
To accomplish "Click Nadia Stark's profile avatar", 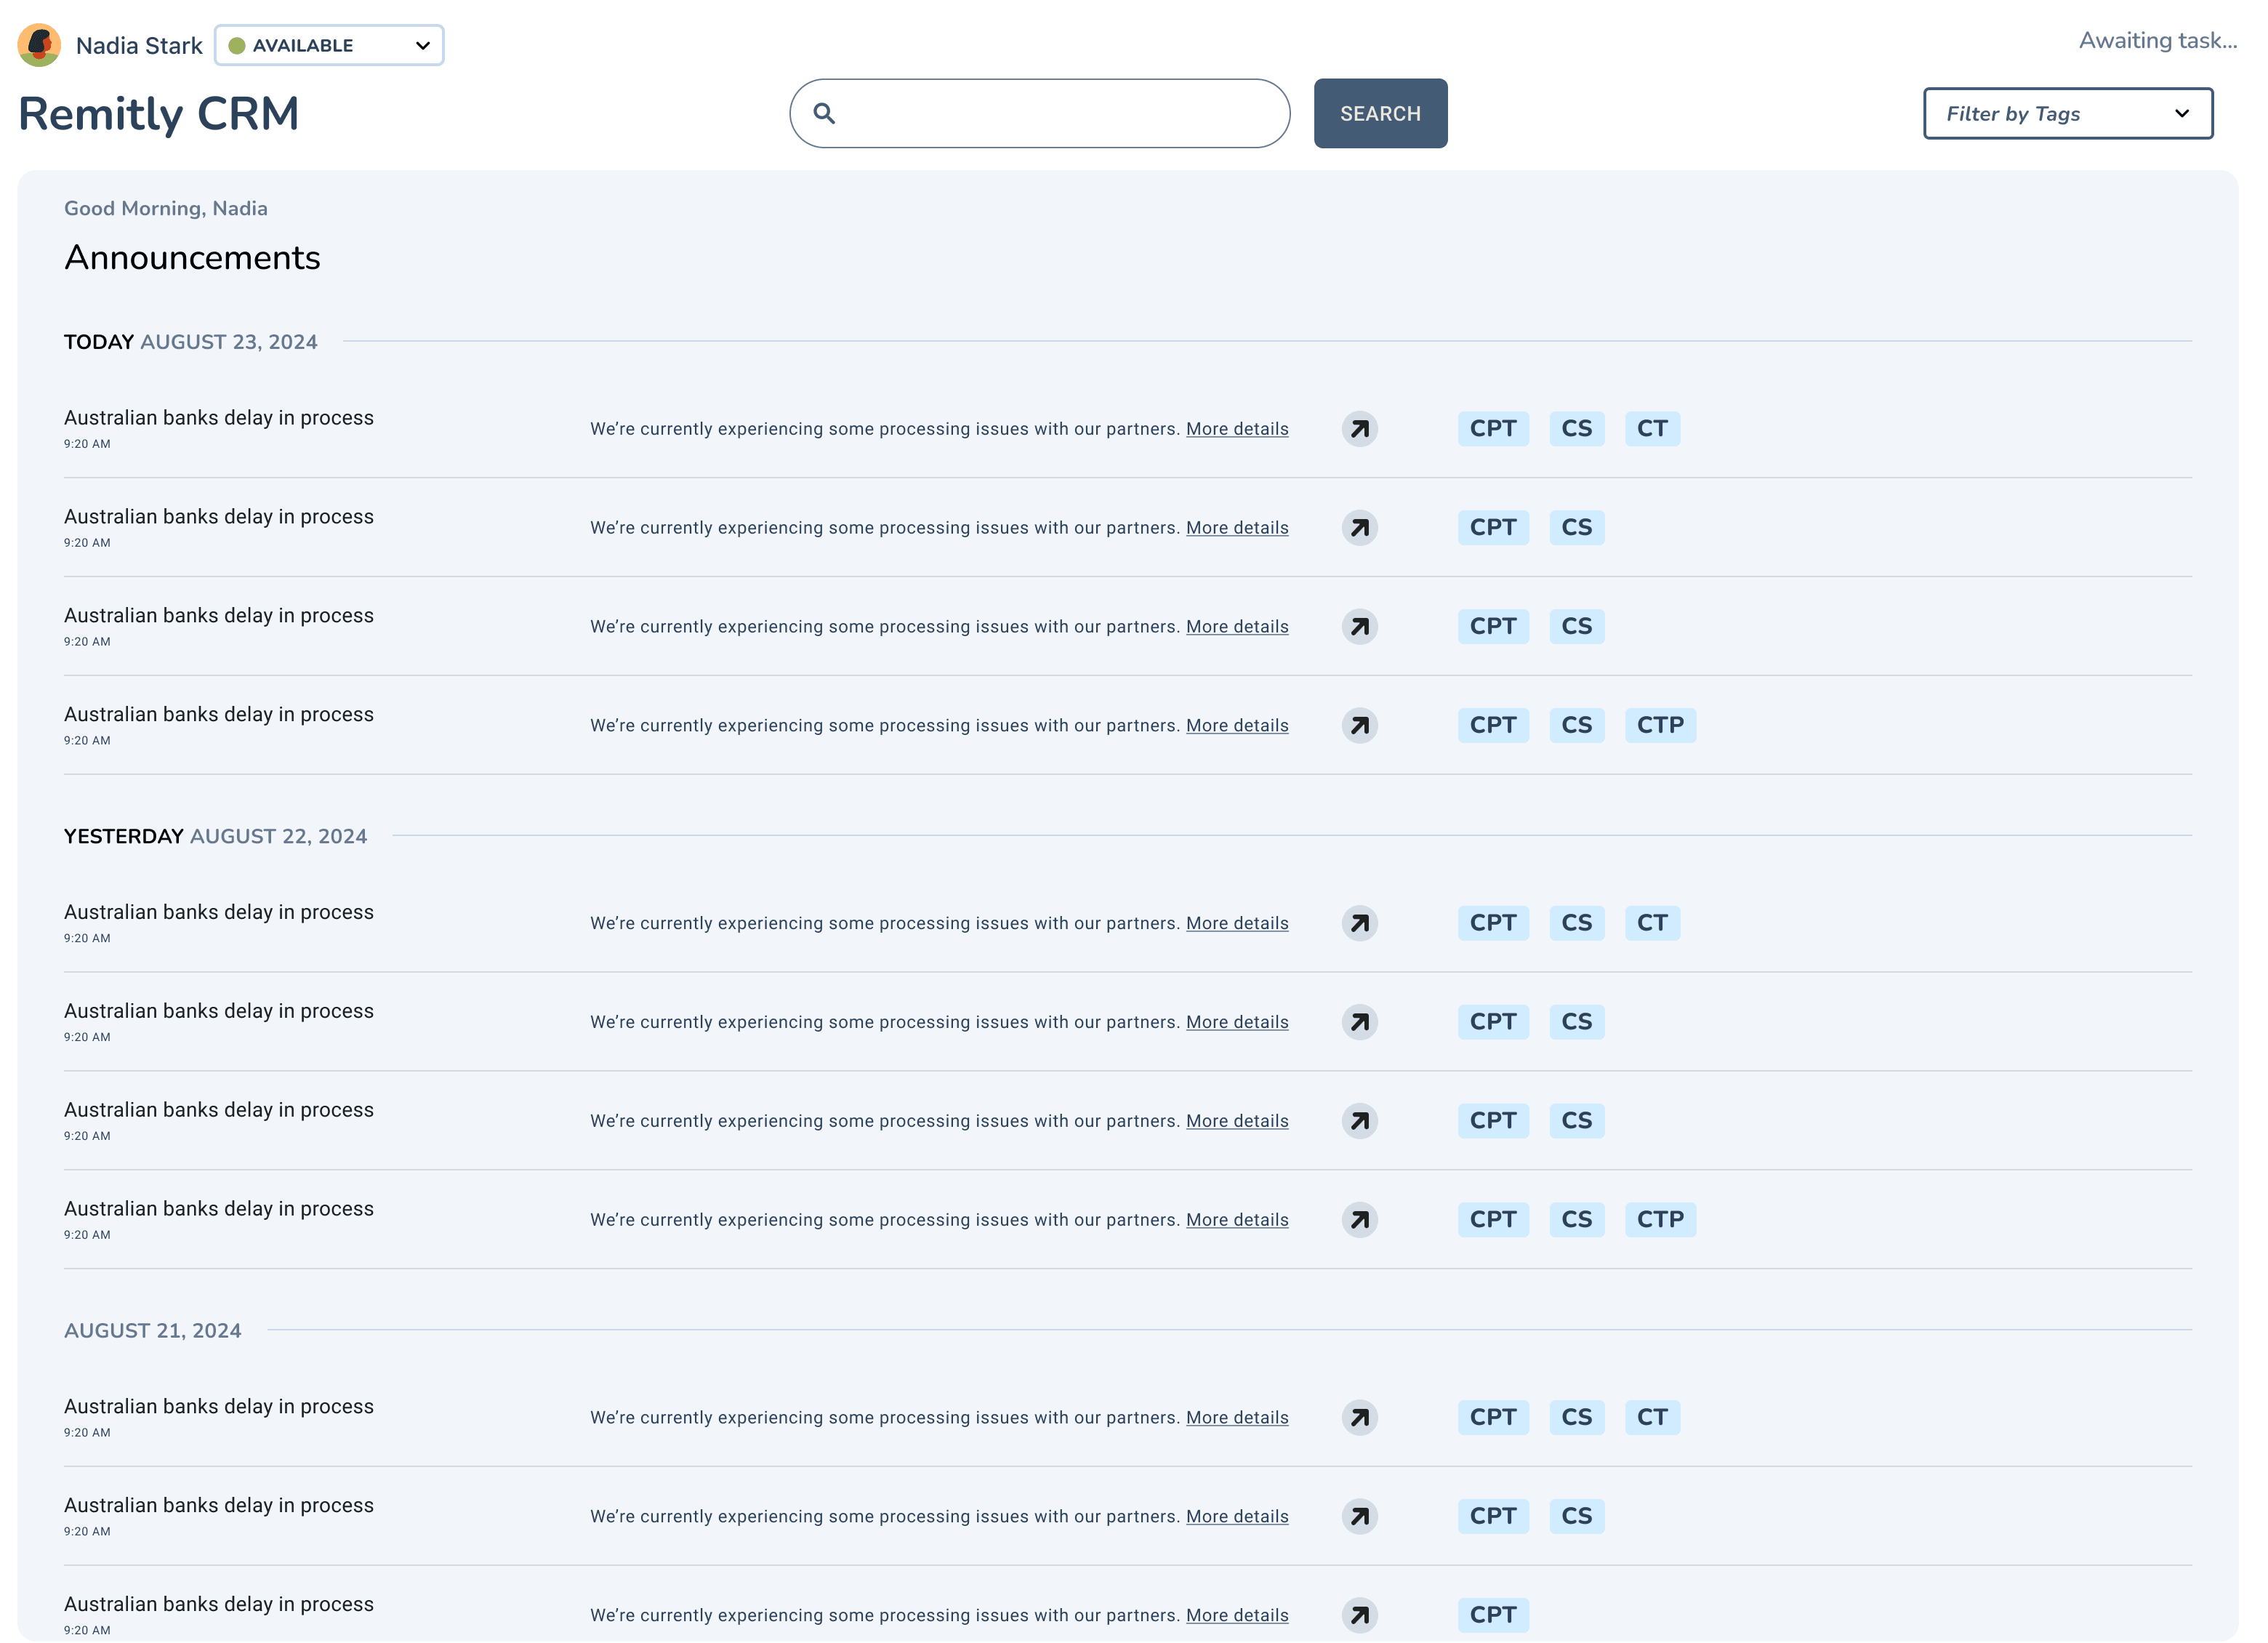I will (x=39, y=45).
